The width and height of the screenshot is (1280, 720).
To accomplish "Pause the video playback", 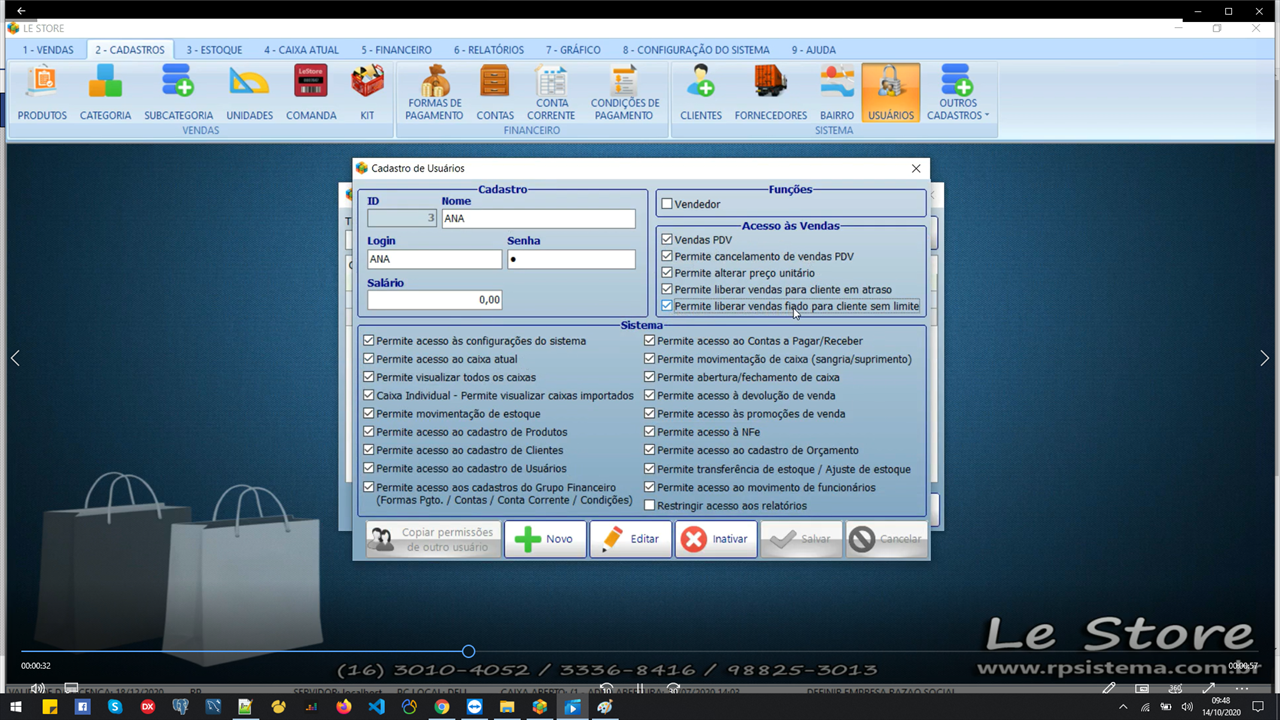I will point(640,688).
